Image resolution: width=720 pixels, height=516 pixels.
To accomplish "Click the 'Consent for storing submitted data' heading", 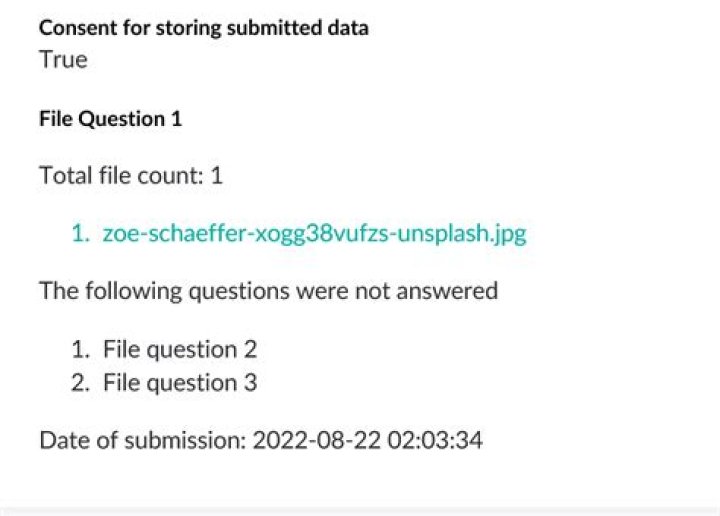I will (x=204, y=28).
